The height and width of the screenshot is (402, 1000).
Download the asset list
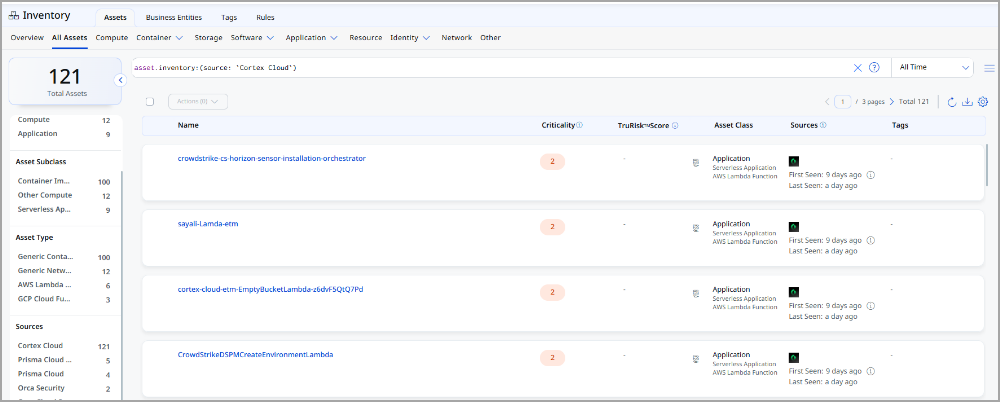pos(967,102)
